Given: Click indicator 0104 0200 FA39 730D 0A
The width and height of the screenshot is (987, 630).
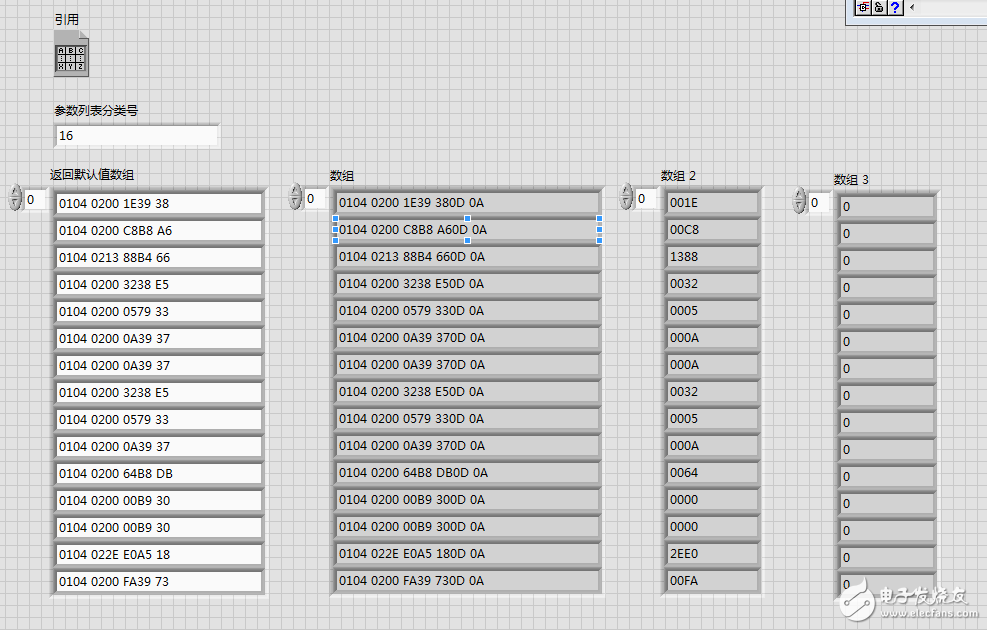Looking at the screenshot, I should (x=467, y=581).
